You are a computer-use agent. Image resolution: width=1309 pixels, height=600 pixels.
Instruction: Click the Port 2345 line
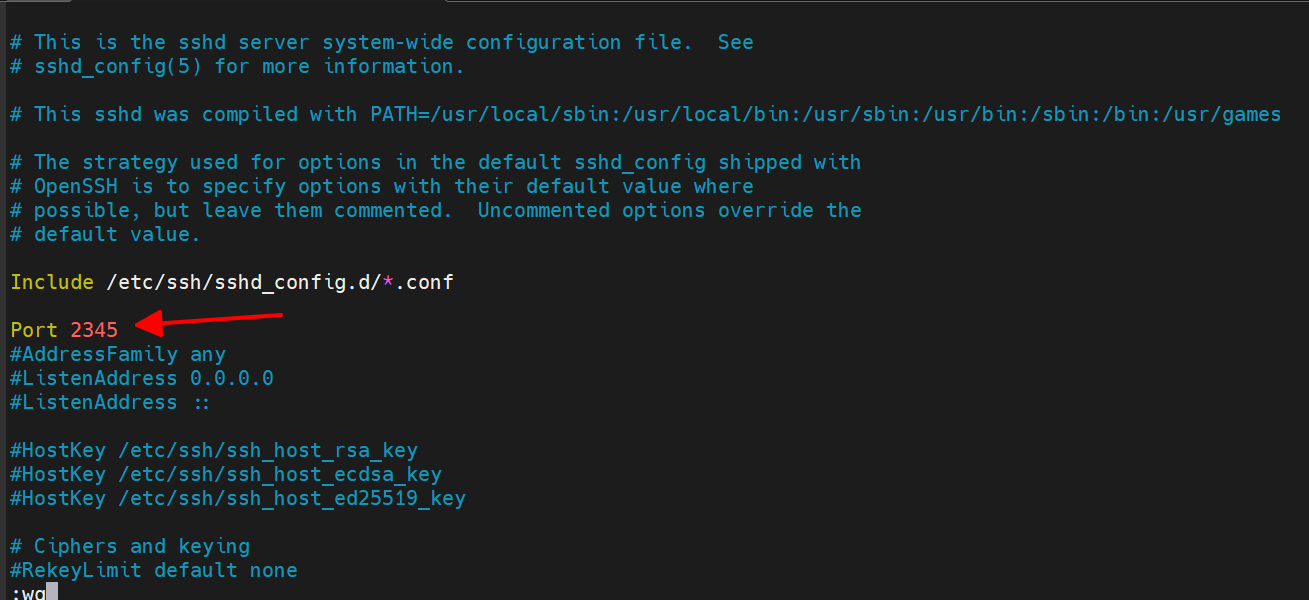(x=64, y=330)
